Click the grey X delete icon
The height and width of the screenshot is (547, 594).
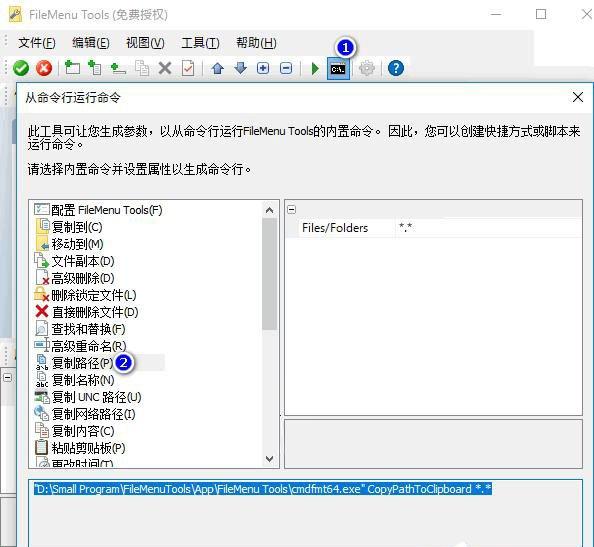165,69
